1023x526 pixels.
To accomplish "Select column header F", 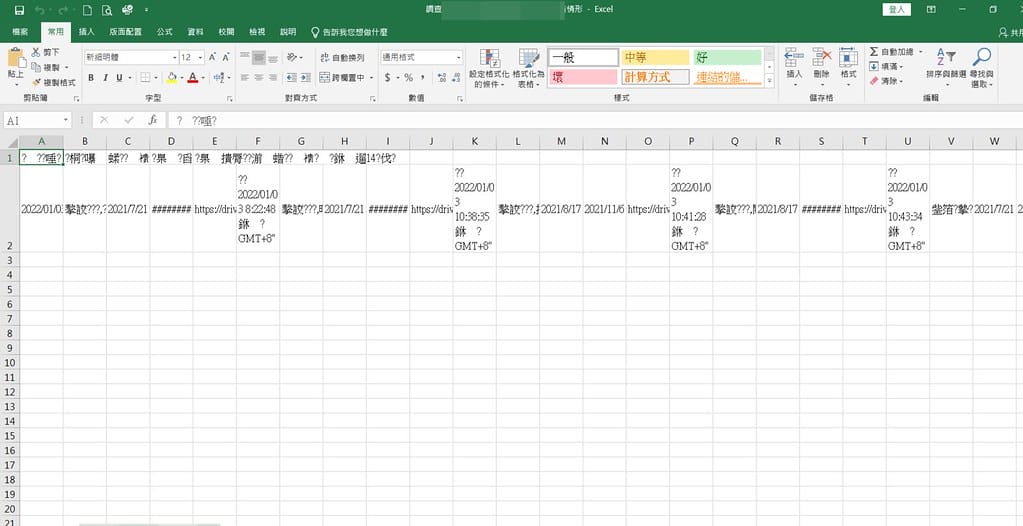I will [x=258, y=142].
